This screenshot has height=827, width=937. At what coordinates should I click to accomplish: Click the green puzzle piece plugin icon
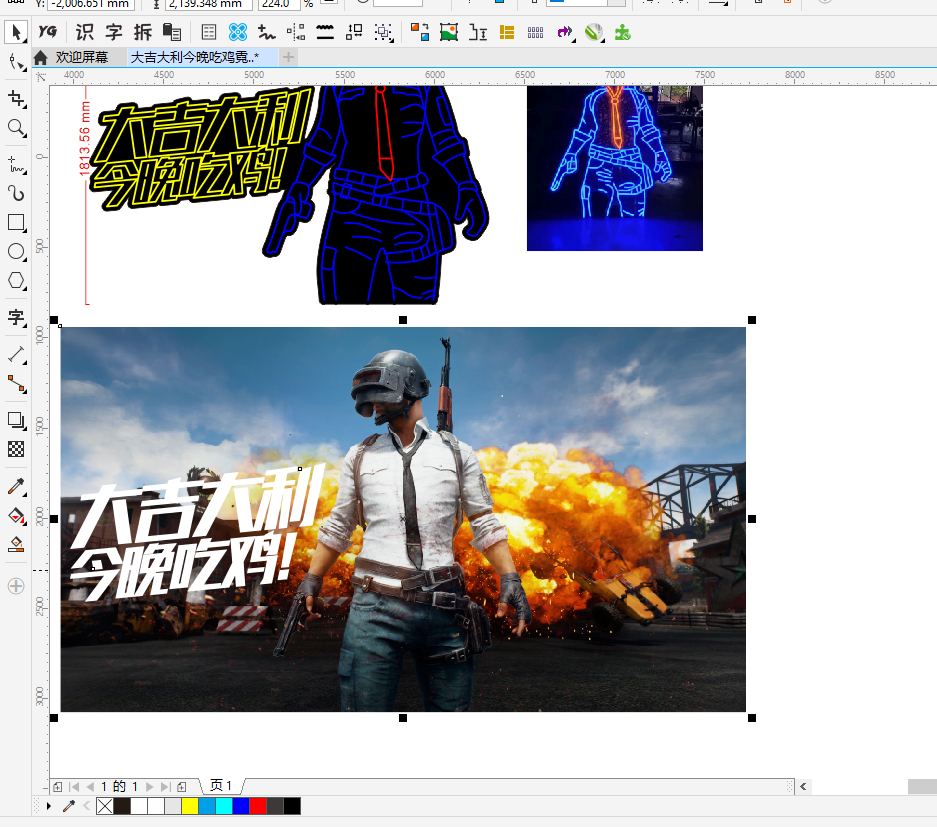[623, 32]
